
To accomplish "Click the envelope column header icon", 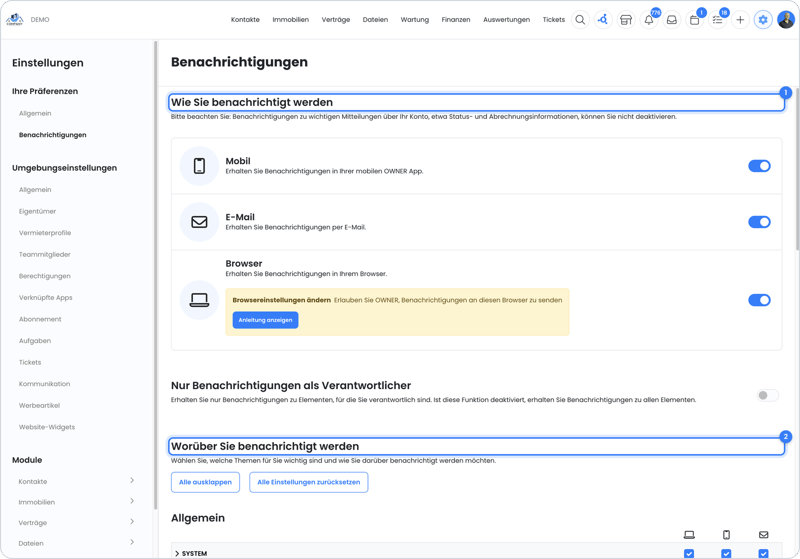I will pyautogui.click(x=764, y=535).
